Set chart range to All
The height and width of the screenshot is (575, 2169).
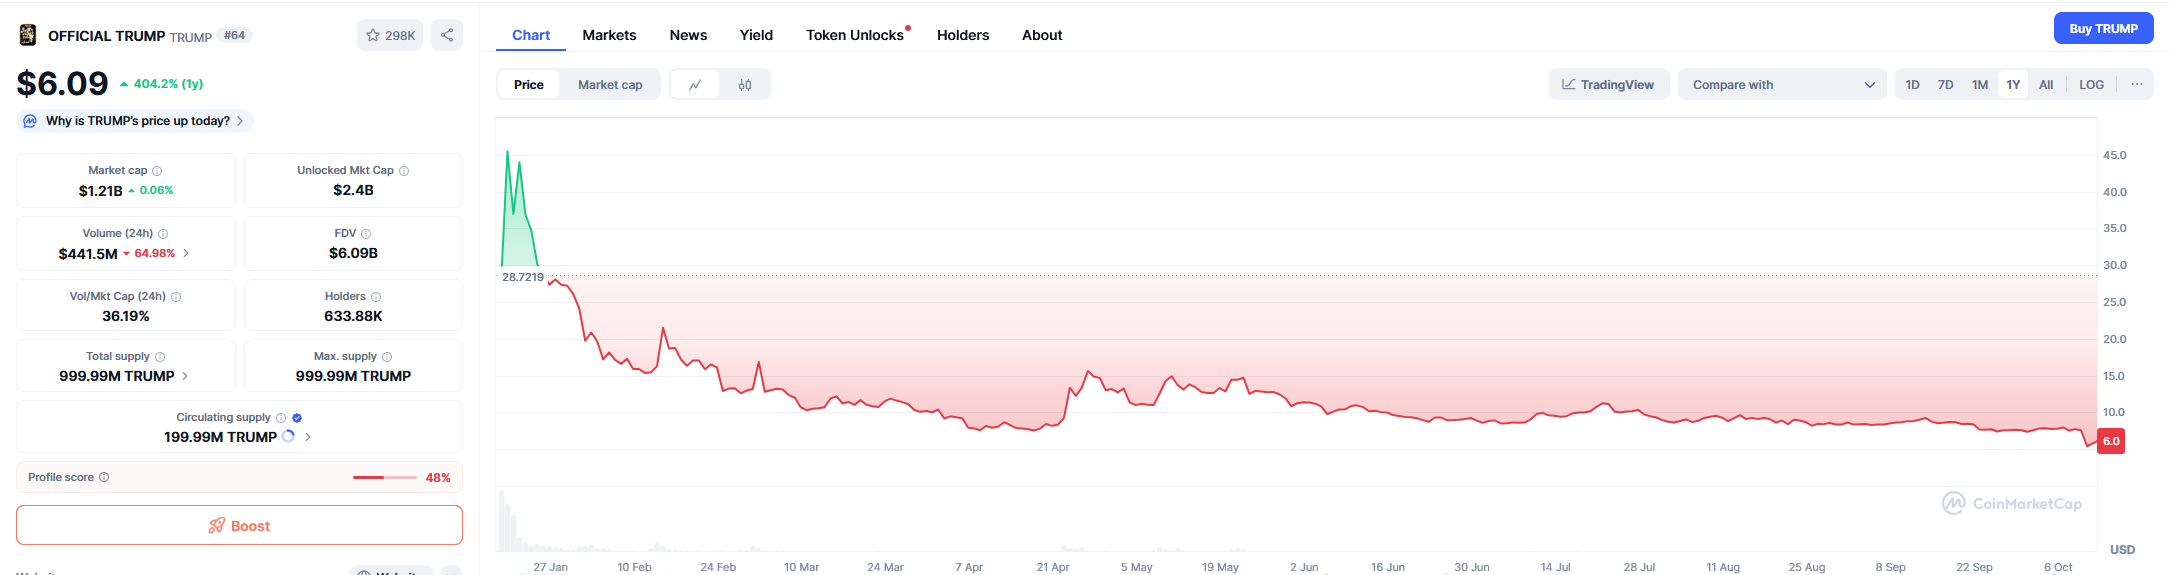(2046, 85)
